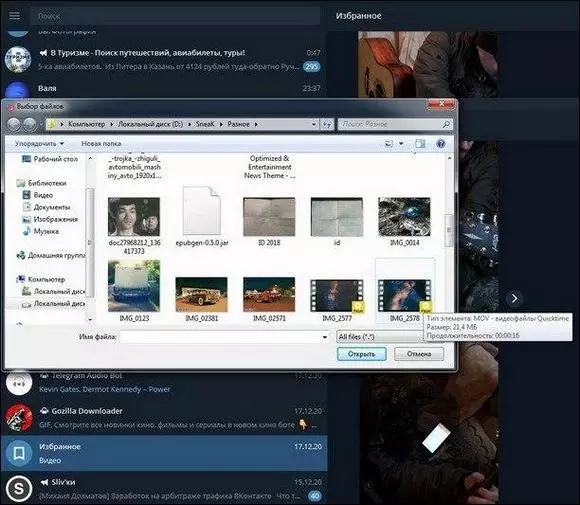This screenshot has height=505, width=580.
Task: Click the back arrow in file dialog
Action: [x=14, y=124]
